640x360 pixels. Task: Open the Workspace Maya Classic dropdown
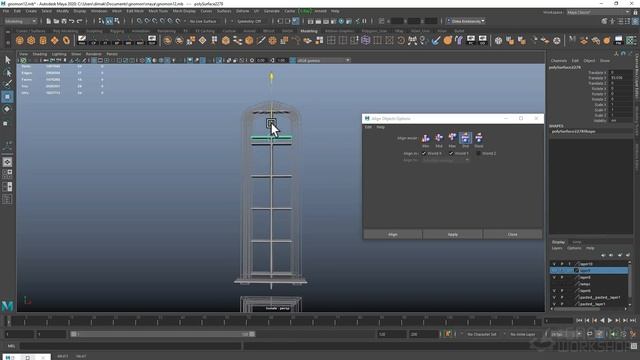click(598, 12)
